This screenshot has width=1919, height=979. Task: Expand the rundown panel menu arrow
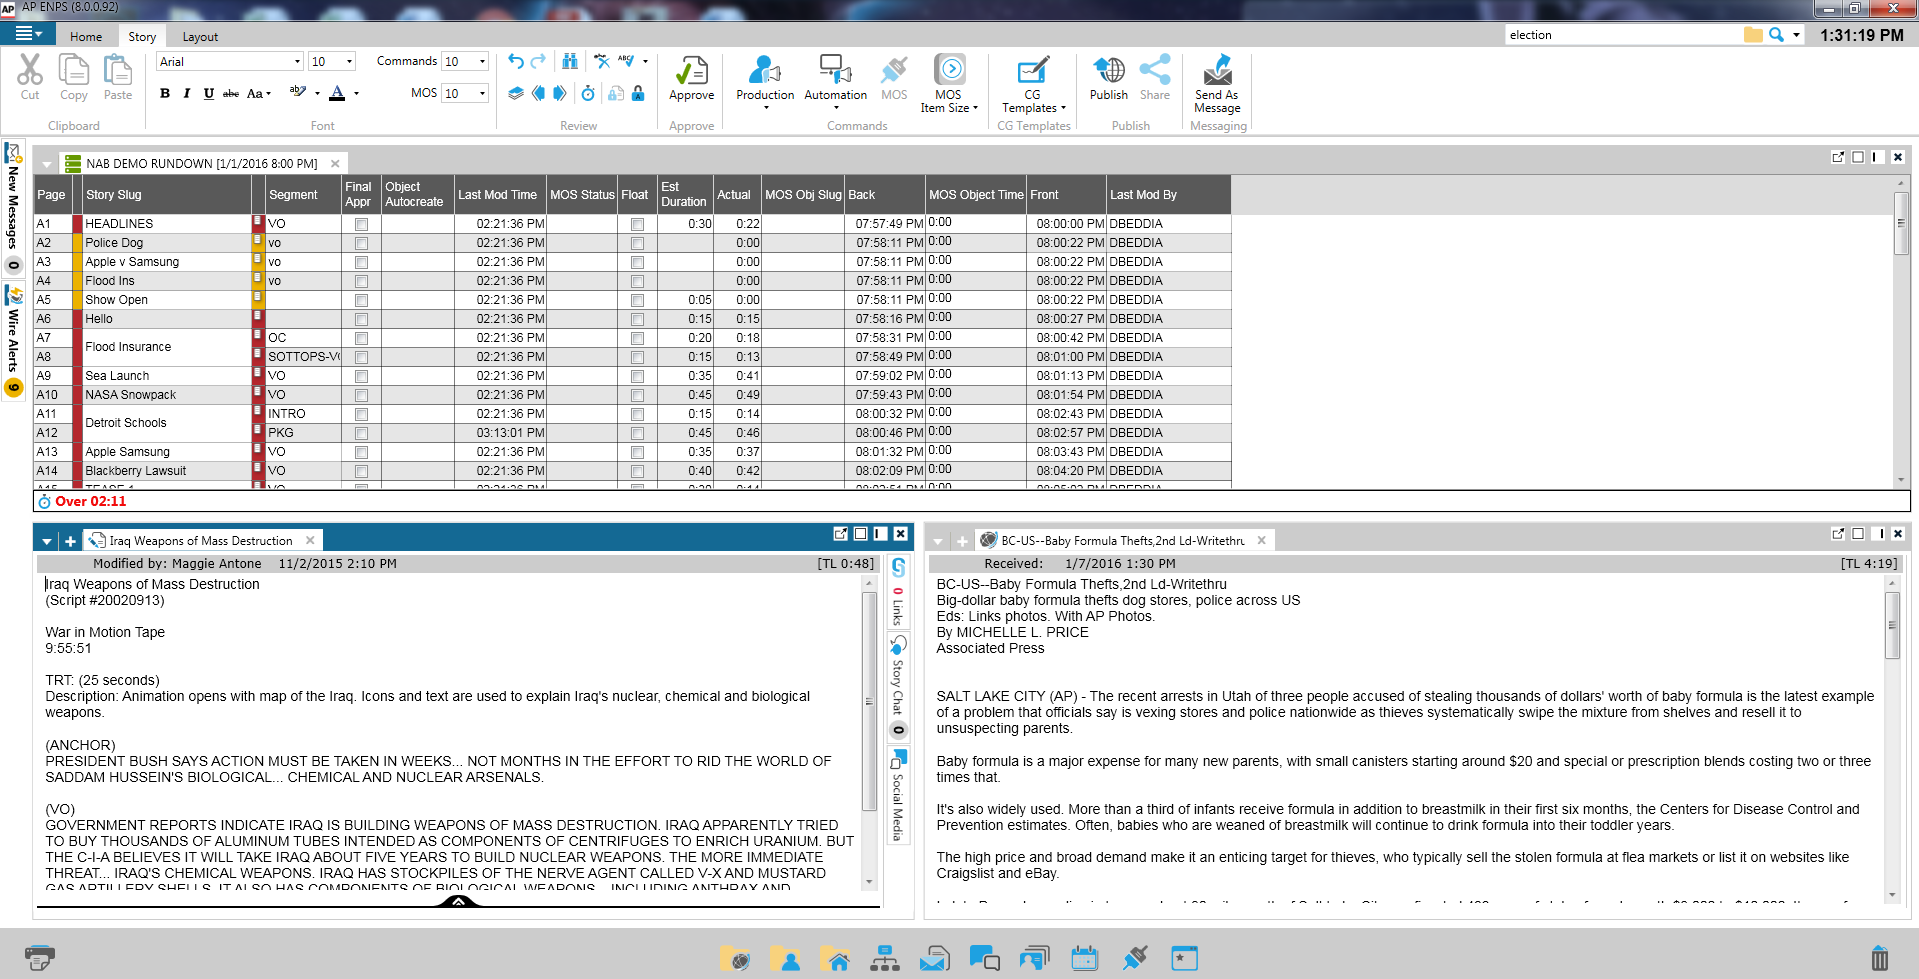pyautogui.click(x=46, y=164)
